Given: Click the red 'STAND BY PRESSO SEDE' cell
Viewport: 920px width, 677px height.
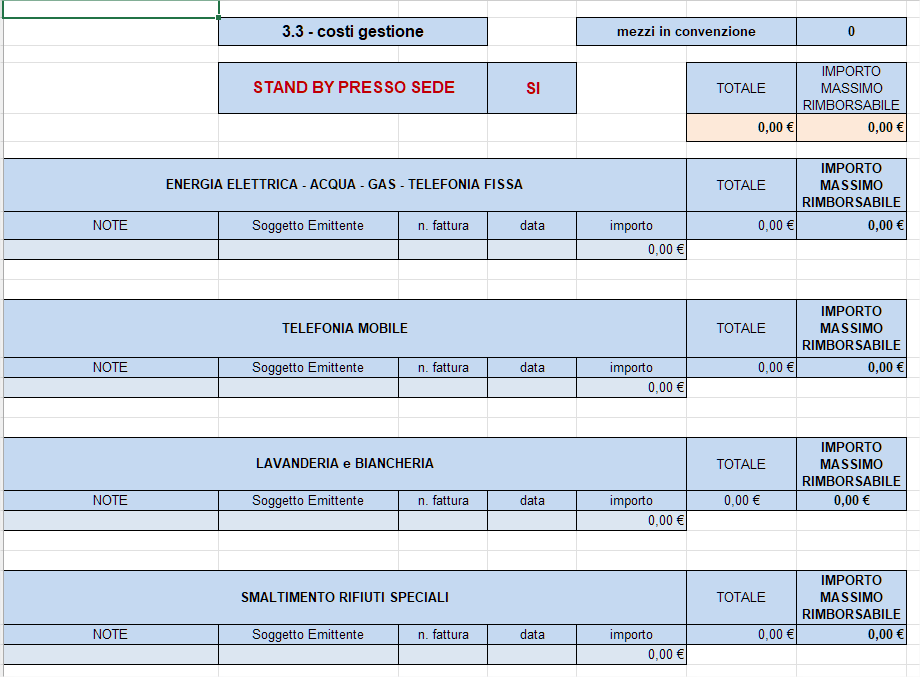Looking at the screenshot, I should (x=353, y=88).
